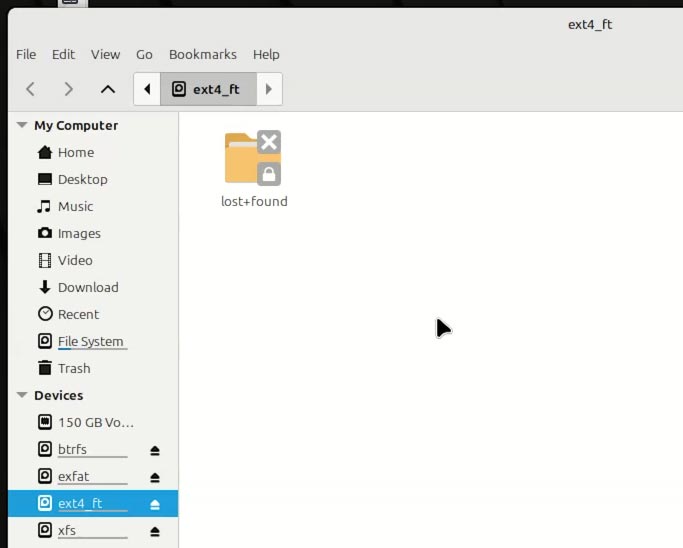This screenshot has width=683, height=548.
Task: Open Trash in the sidebar
Action: [74, 368]
